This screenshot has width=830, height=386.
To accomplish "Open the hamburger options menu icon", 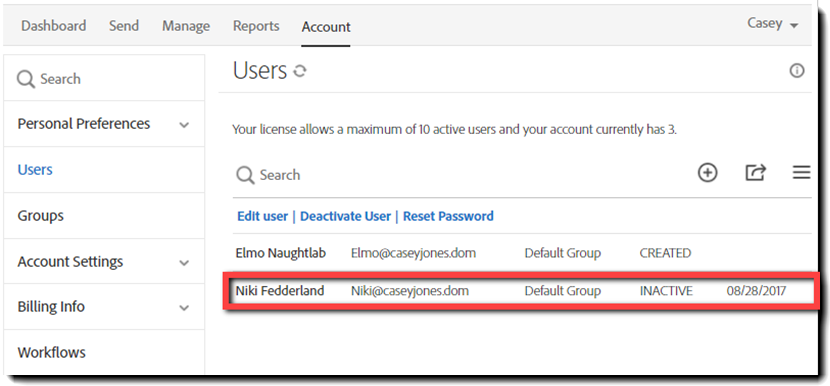I will (801, 173).
